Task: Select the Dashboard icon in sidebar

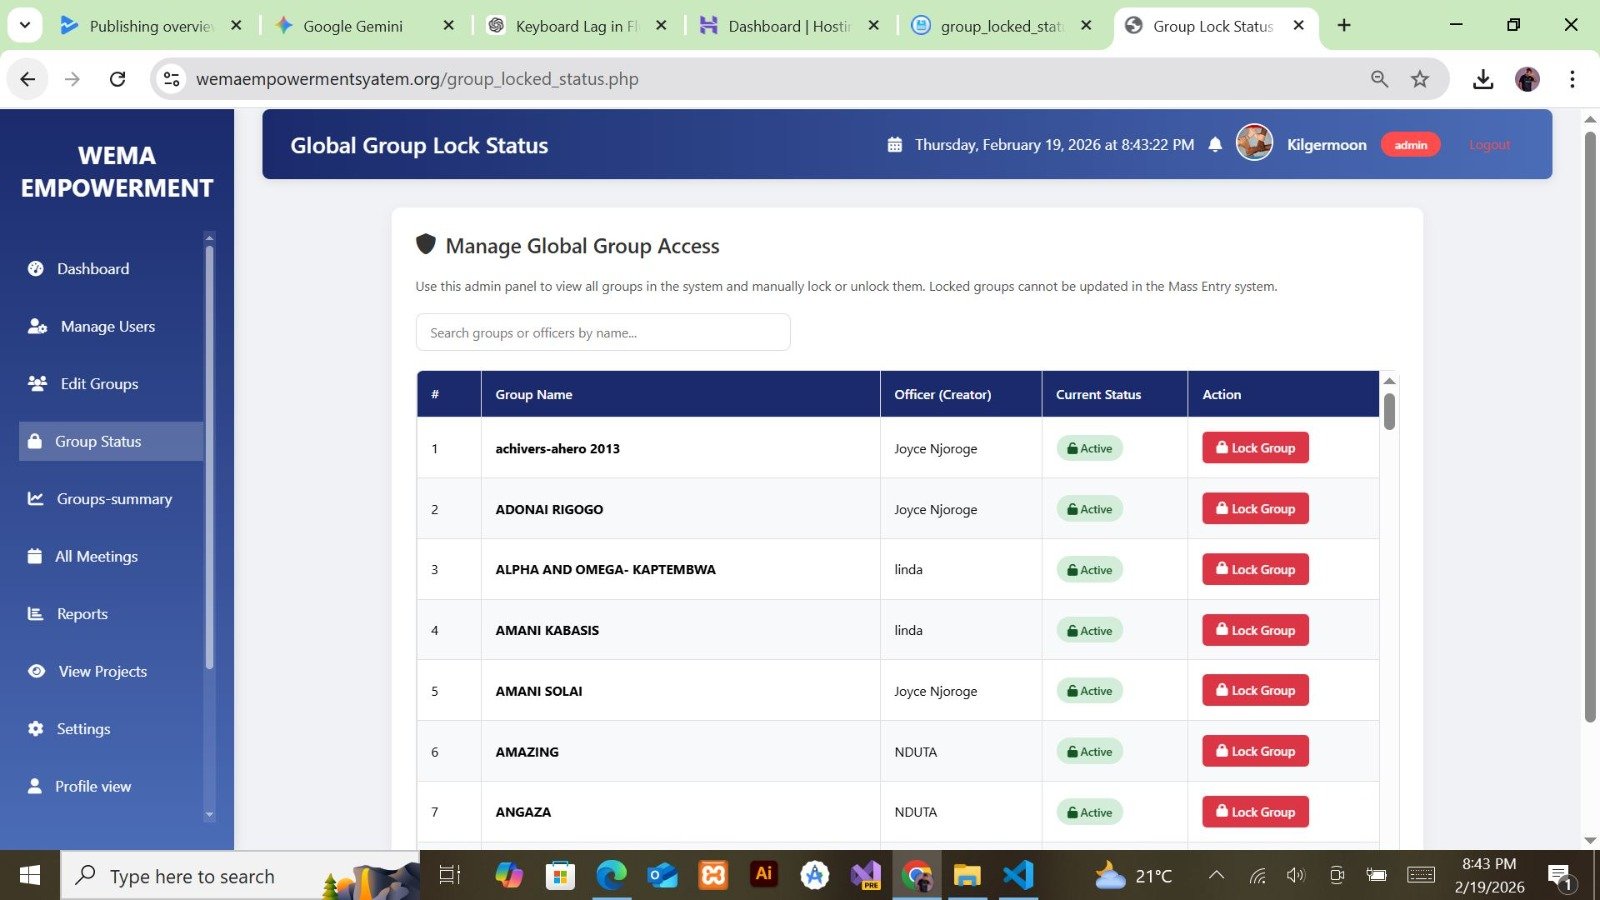Action: [36, 268]
